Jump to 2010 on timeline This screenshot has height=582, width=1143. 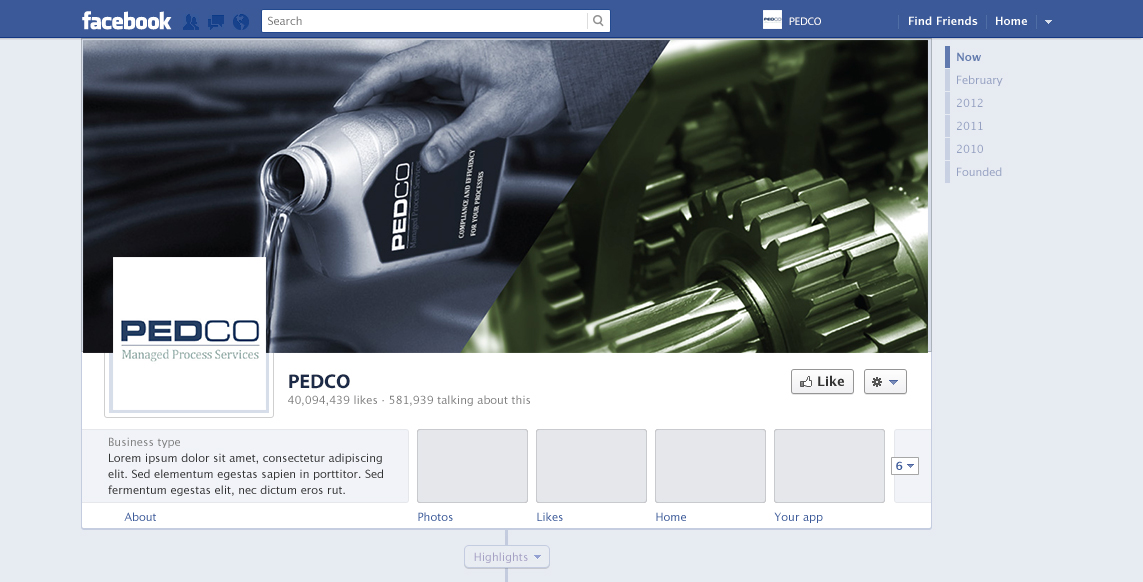click(970, 149)
